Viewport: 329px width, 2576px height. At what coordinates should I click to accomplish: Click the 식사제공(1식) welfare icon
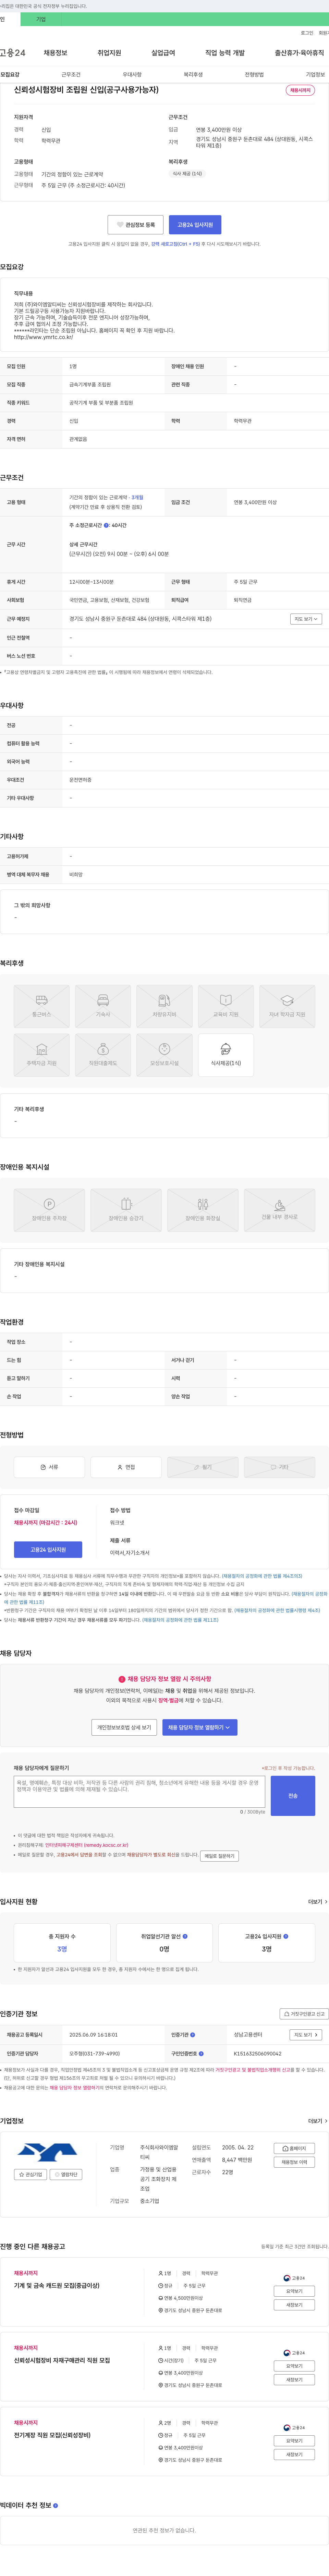point(226,1055)
